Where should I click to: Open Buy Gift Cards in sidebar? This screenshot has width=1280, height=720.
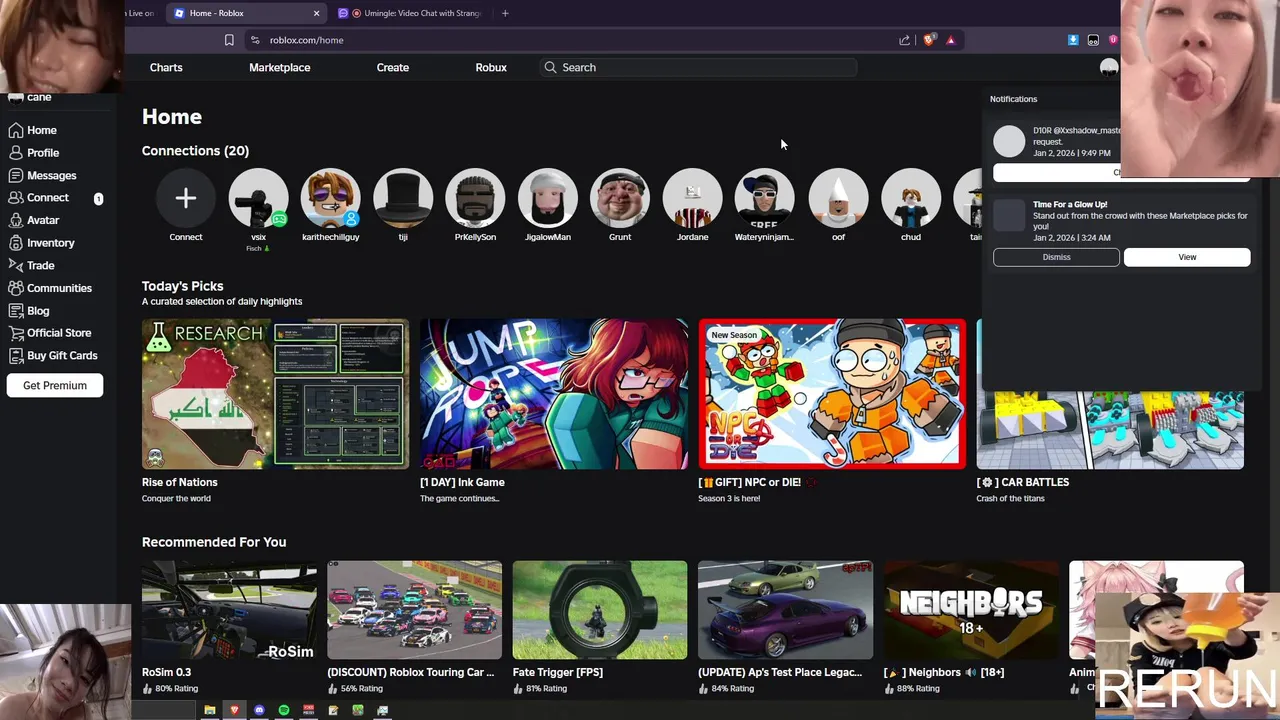53,356
